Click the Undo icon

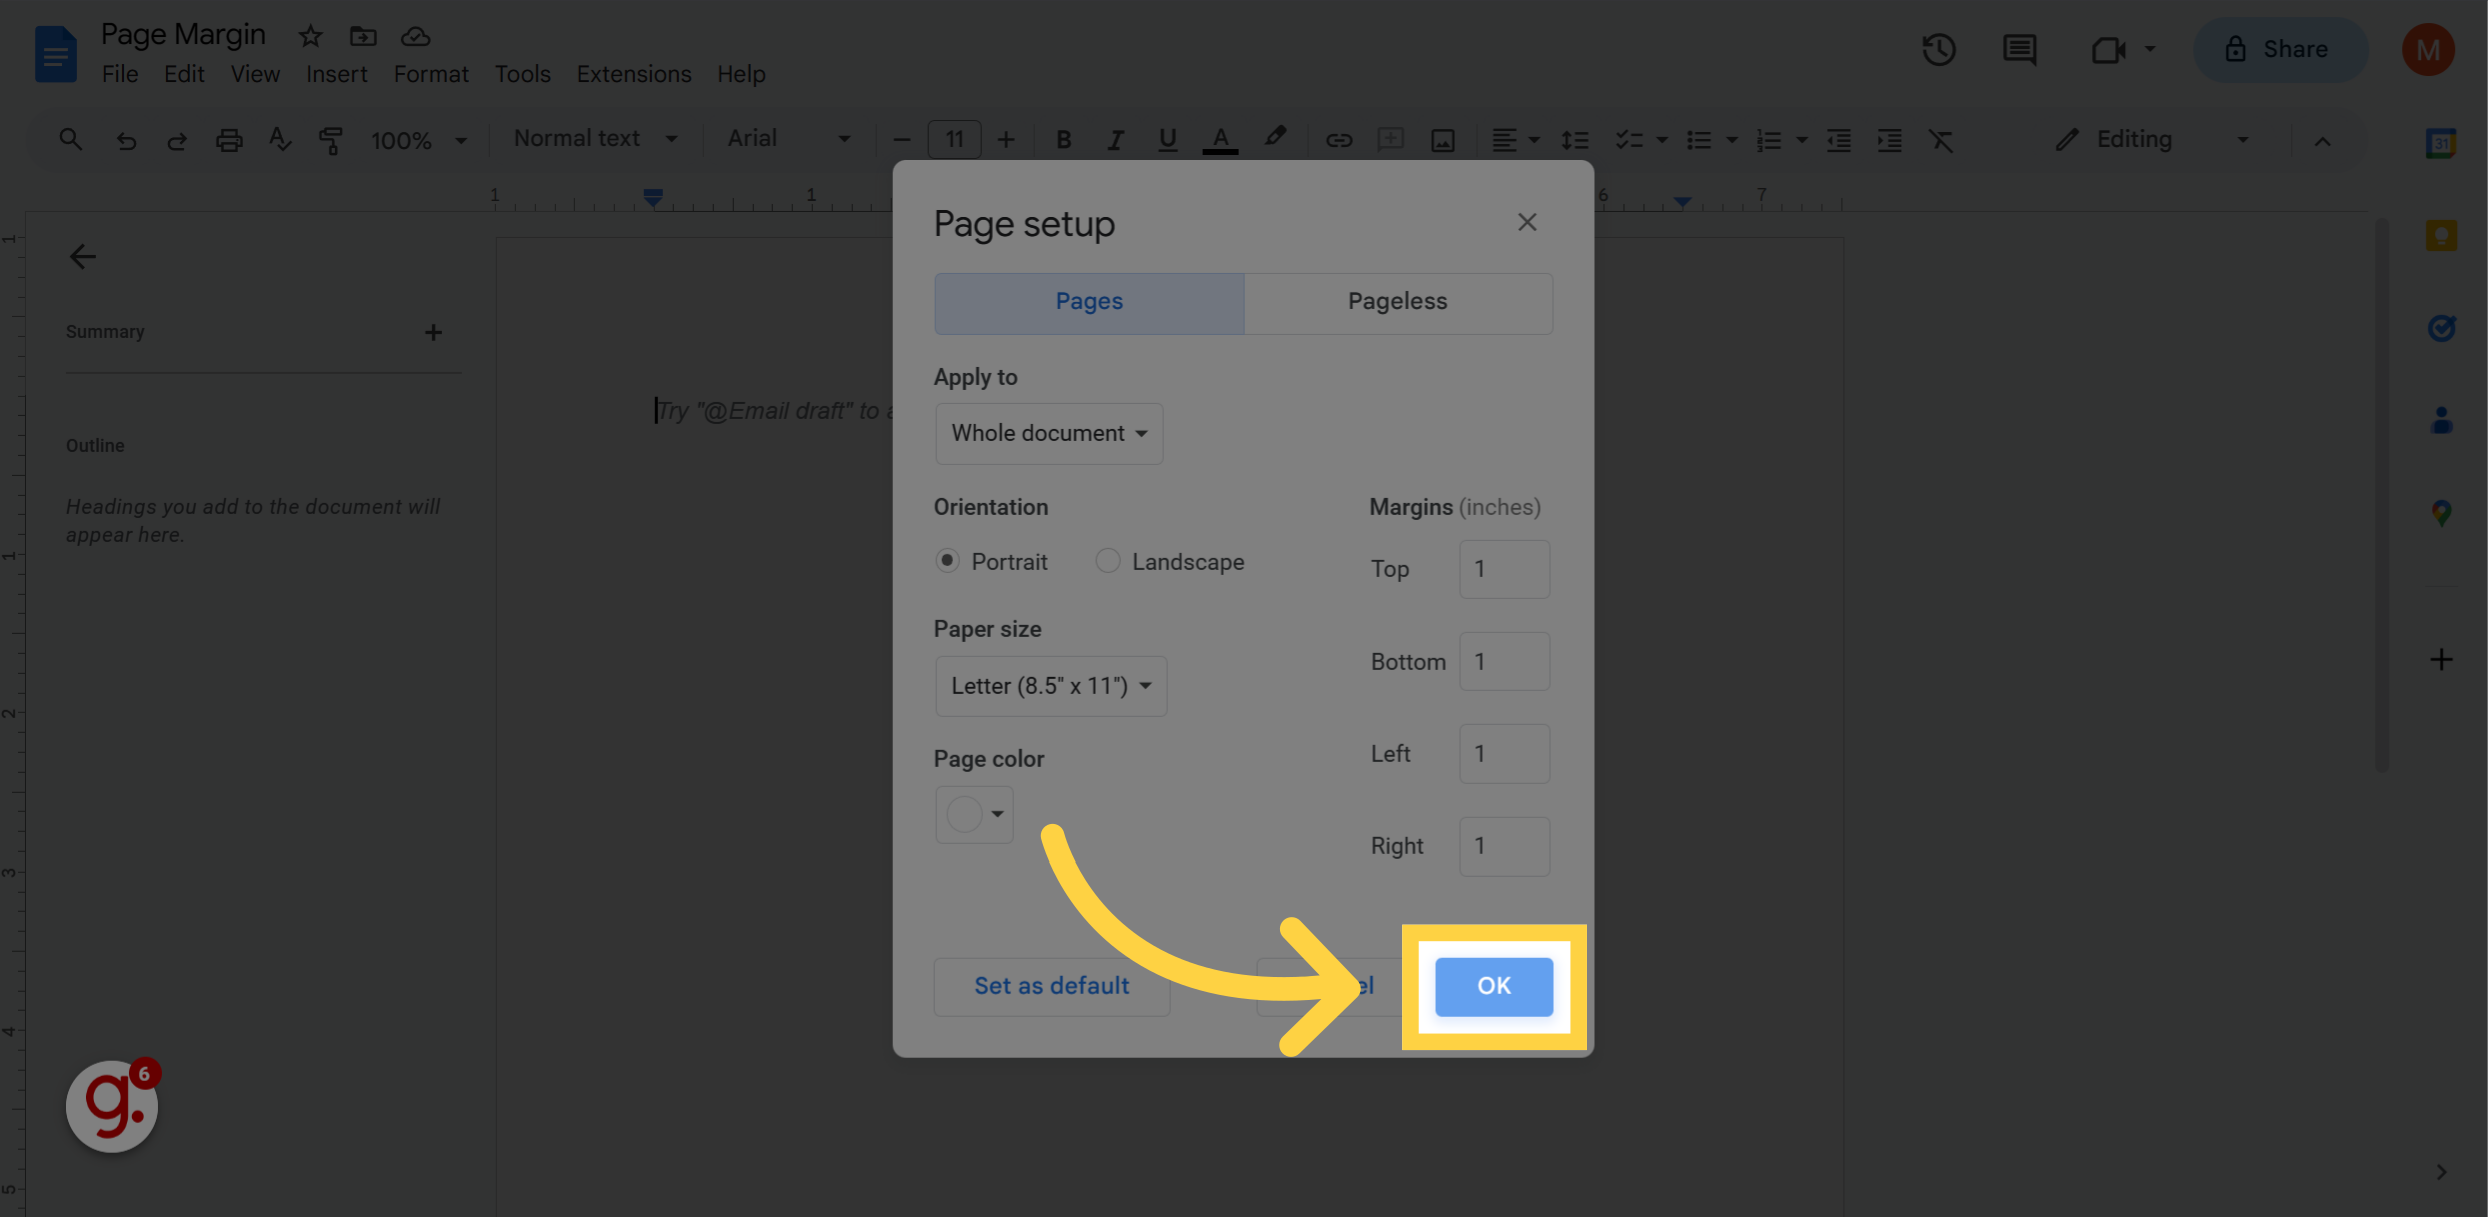126,140
